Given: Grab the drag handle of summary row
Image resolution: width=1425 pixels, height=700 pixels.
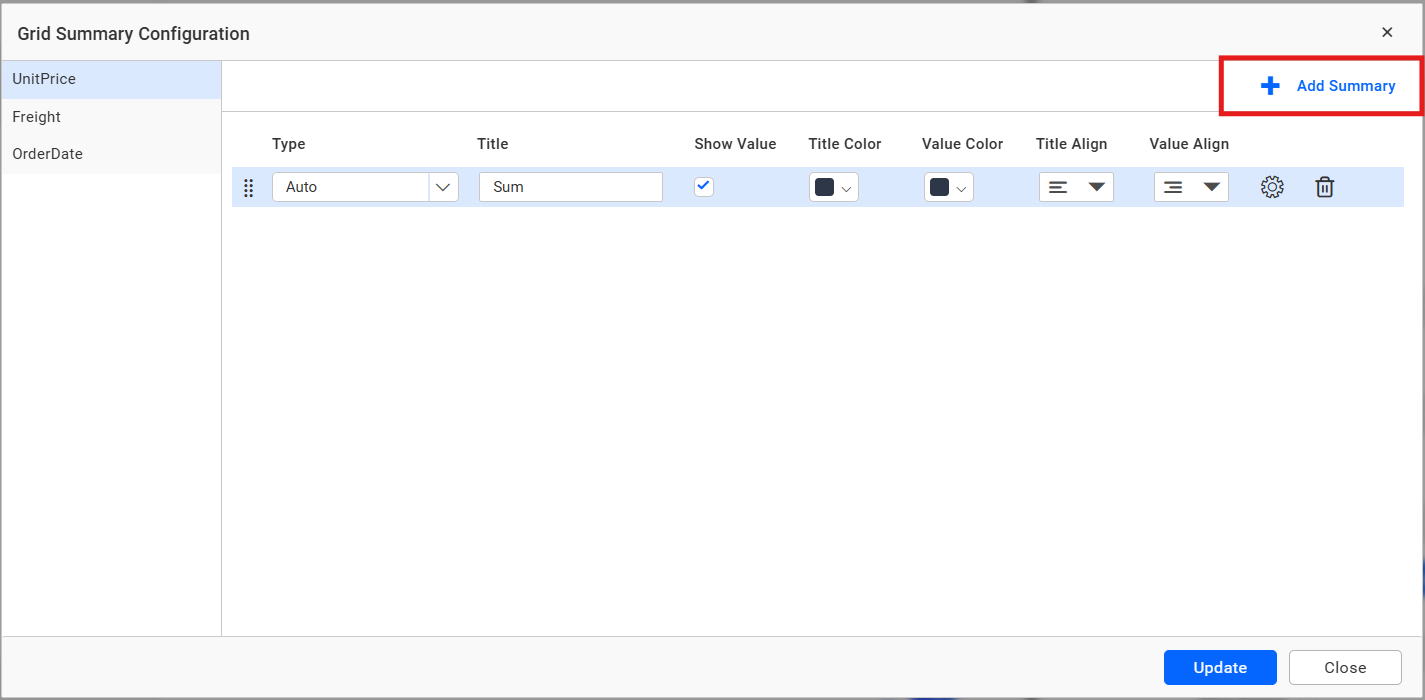Looking at the screenshot, I should point(249,188).
